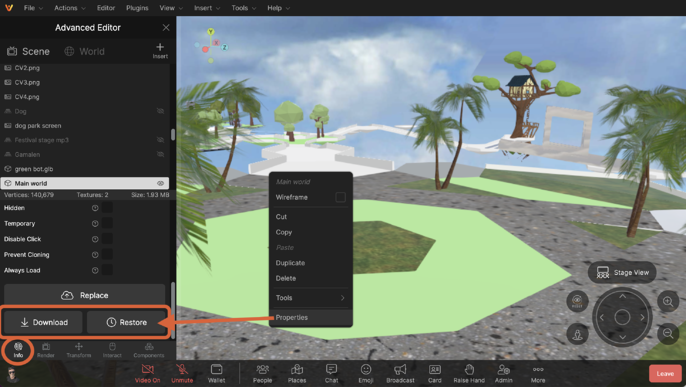Click the Broadcast megaphone icon
The image size is (686, 387).
click(x=400, y=370)
